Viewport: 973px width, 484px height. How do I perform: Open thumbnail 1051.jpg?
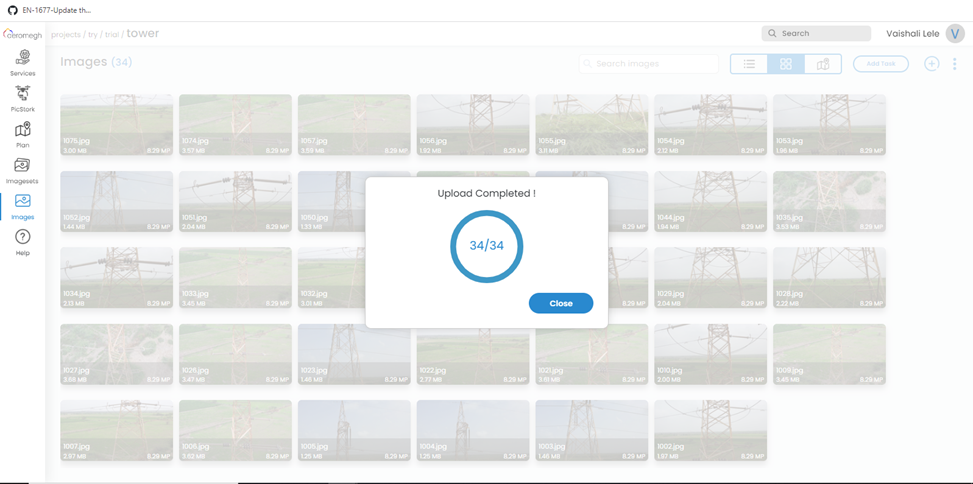click(x=235, y=202)
